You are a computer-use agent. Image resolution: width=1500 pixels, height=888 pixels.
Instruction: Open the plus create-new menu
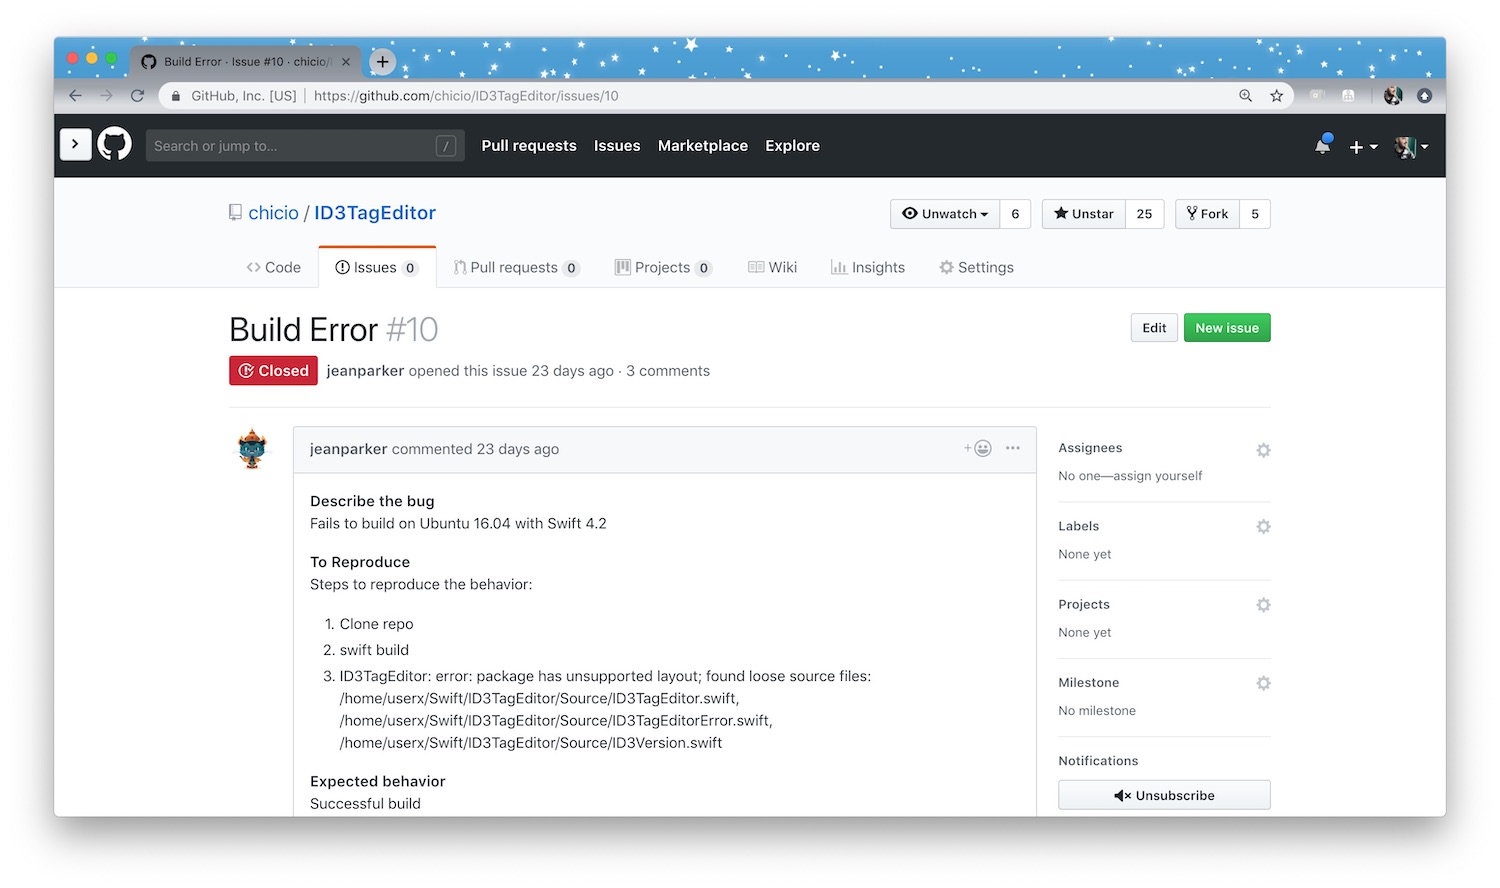(1362, 146)
